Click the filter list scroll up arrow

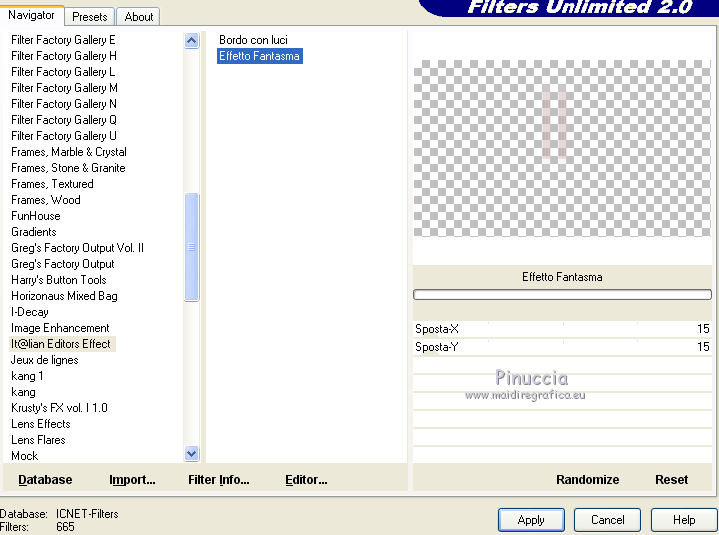[x=191, y=41]
